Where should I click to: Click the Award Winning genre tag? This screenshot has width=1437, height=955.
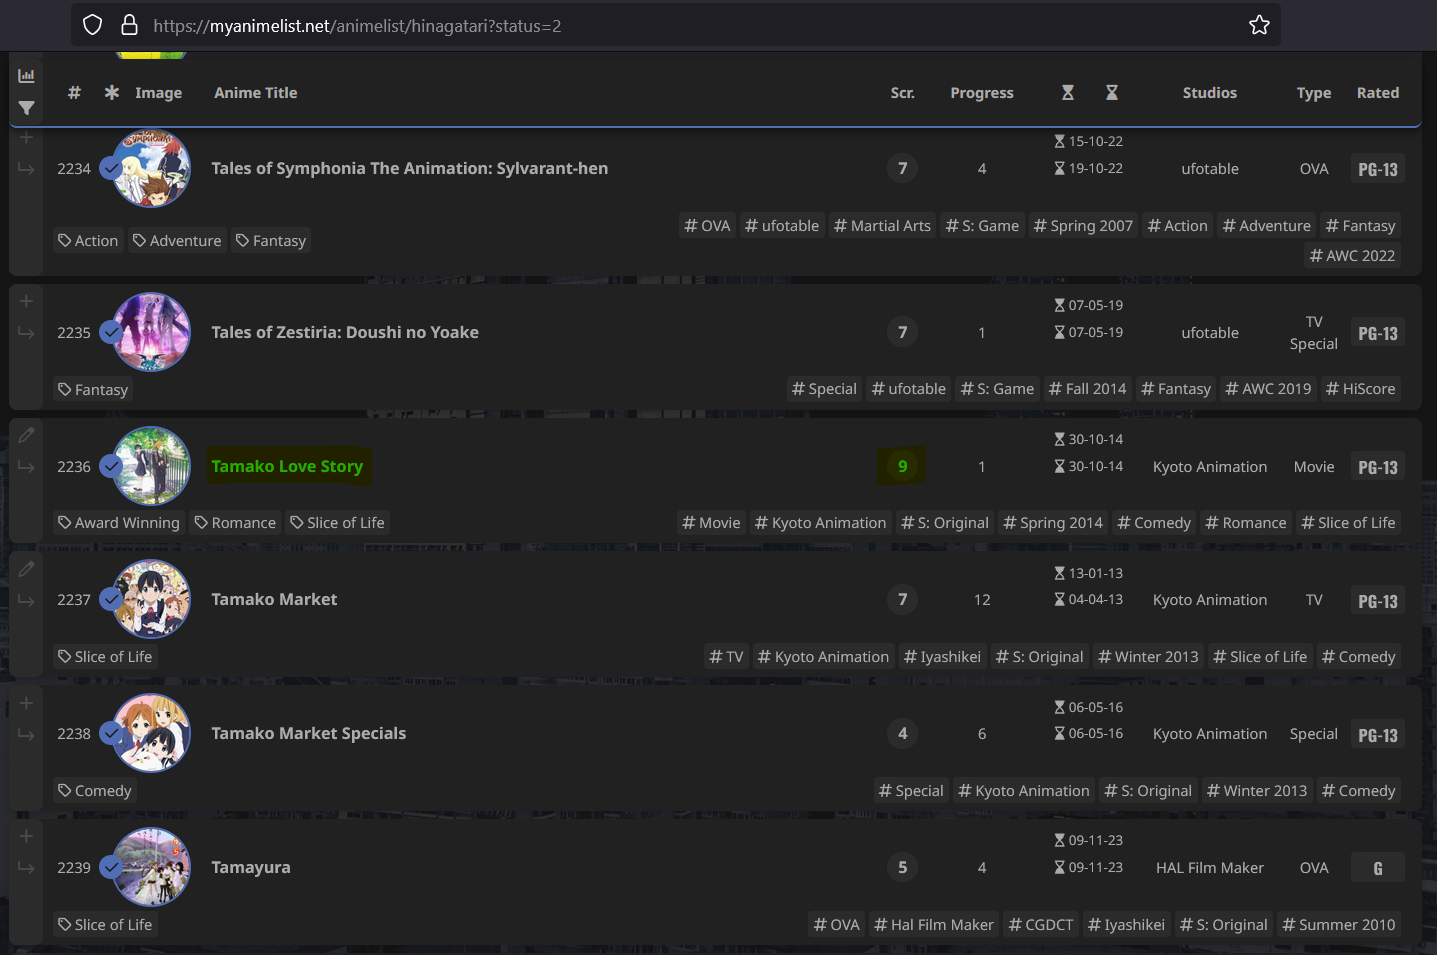pyautogui.click(x=119, y=523)
